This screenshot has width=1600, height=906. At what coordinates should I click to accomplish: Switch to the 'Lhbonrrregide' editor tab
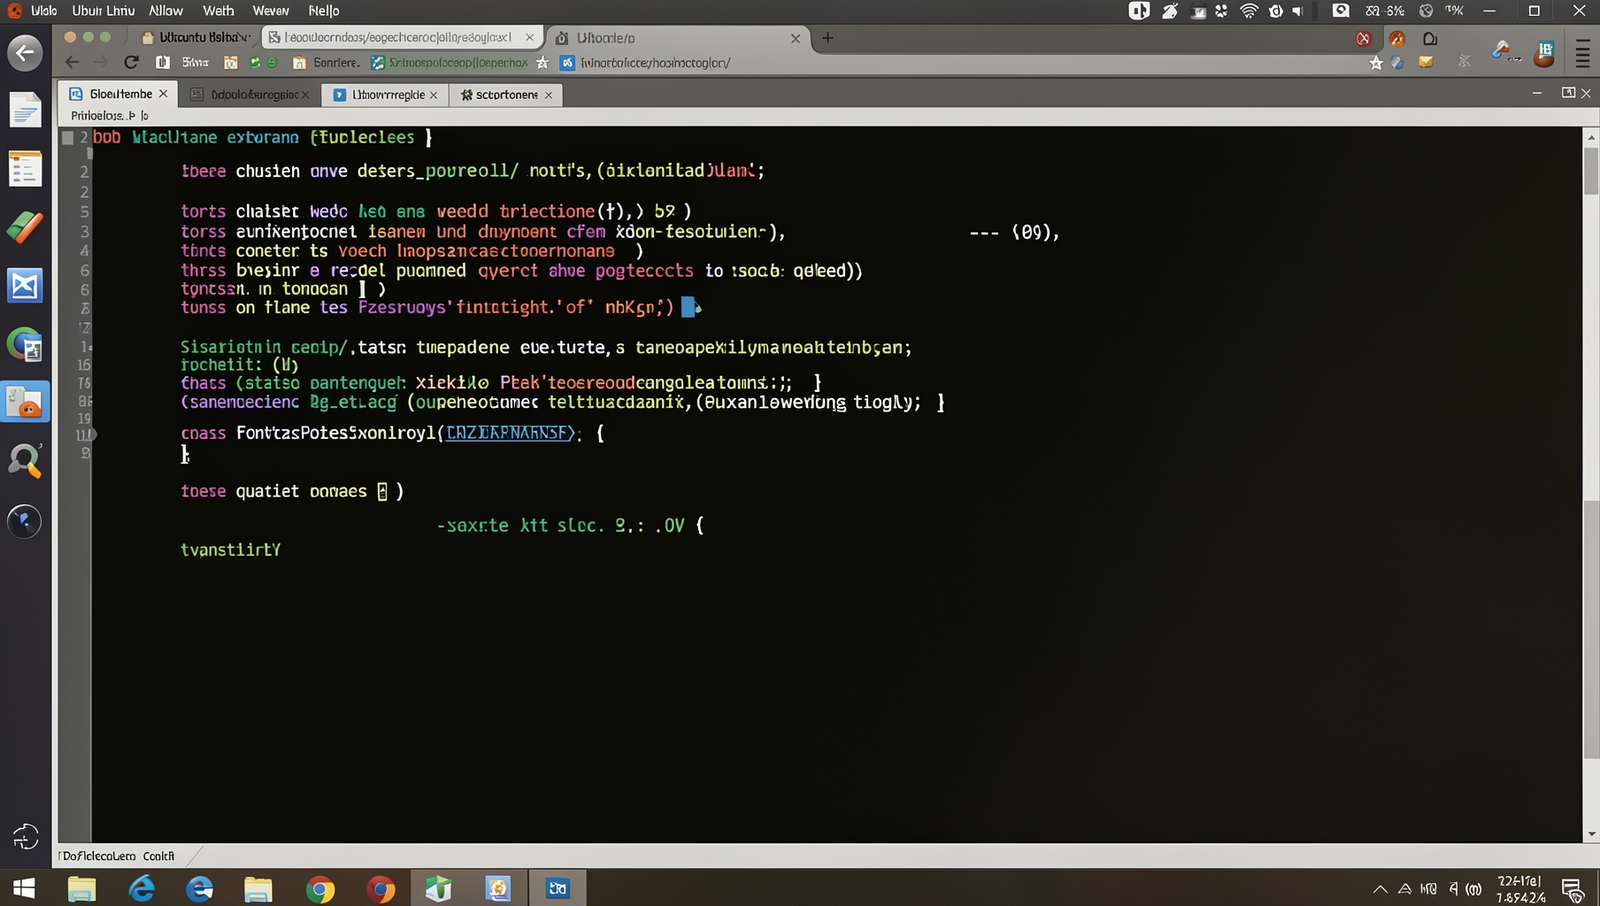point(385,95)
